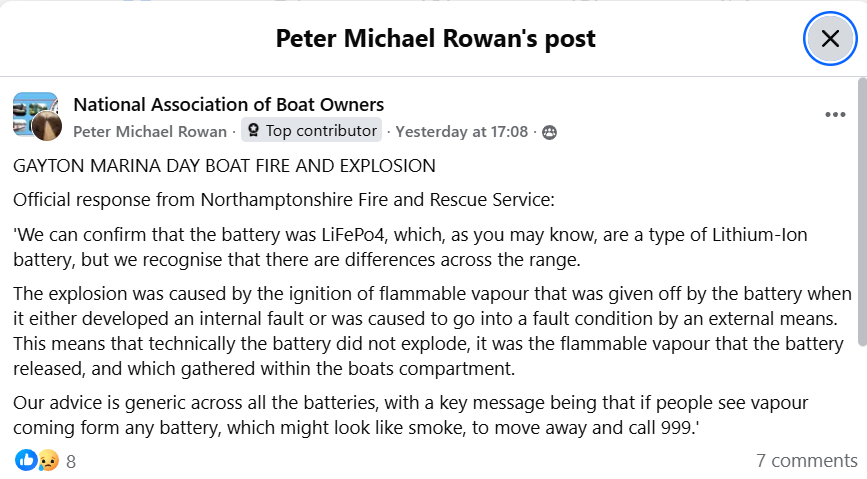Open the three-dot post options menu
This screenshot has height=479, width=867.
[x=835, y=115]
